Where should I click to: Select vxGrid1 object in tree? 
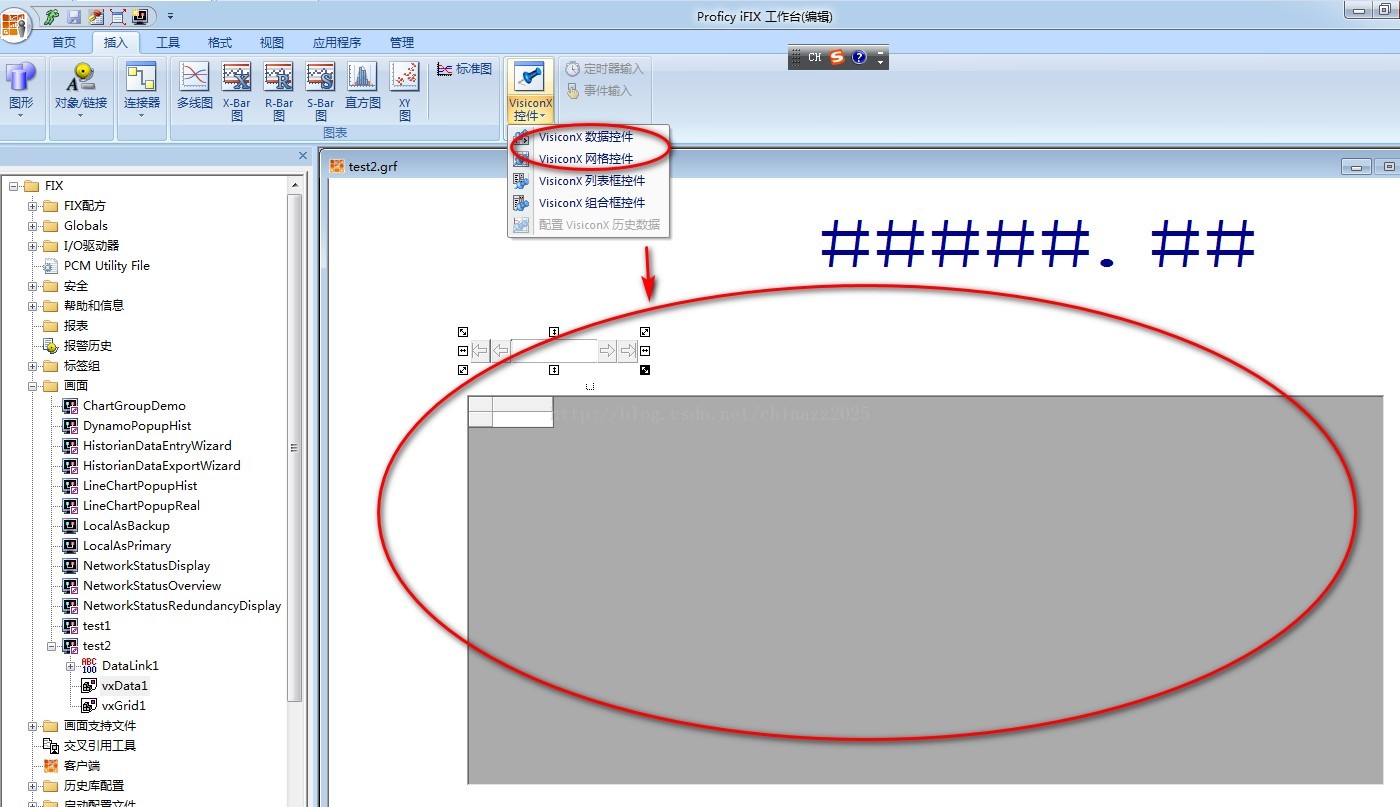[124, 706]
